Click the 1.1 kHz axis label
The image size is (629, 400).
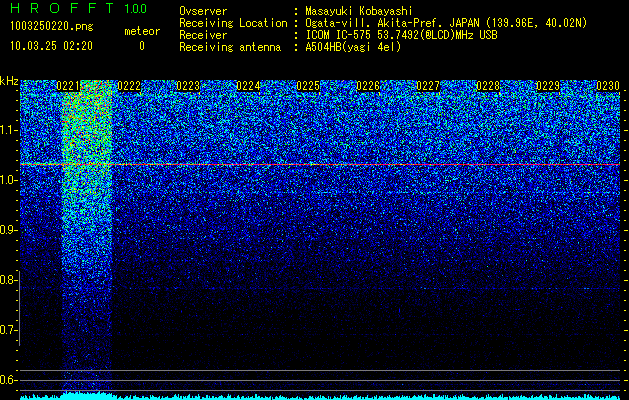tap(9, 130)
